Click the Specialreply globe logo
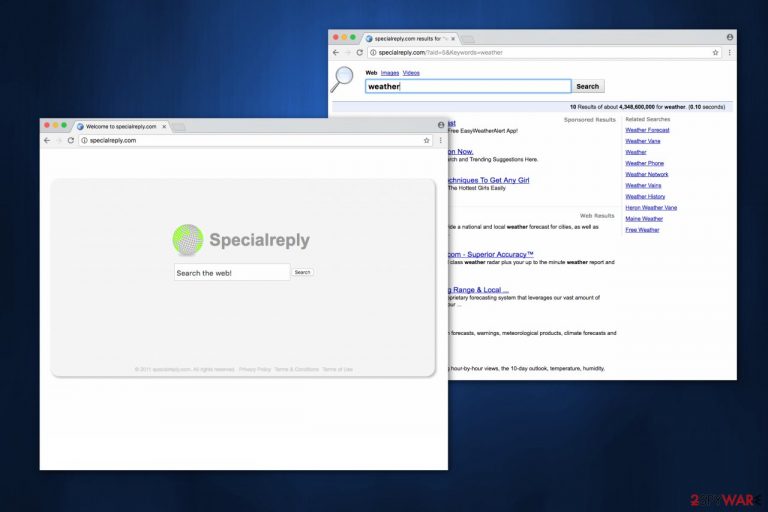This screenshot has height=512, width=768. coord(188,240)
